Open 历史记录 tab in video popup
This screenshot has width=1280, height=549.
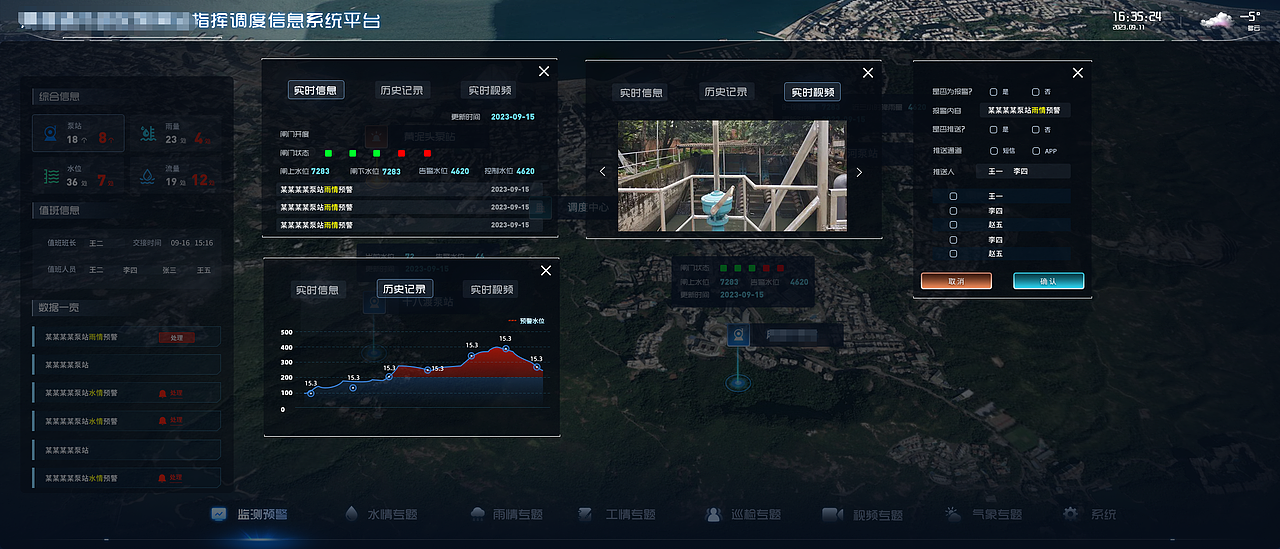[726, 92]
